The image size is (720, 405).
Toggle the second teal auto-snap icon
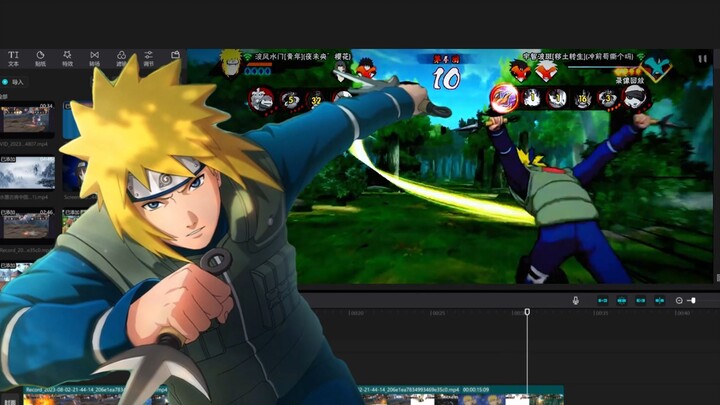(622, 300)
